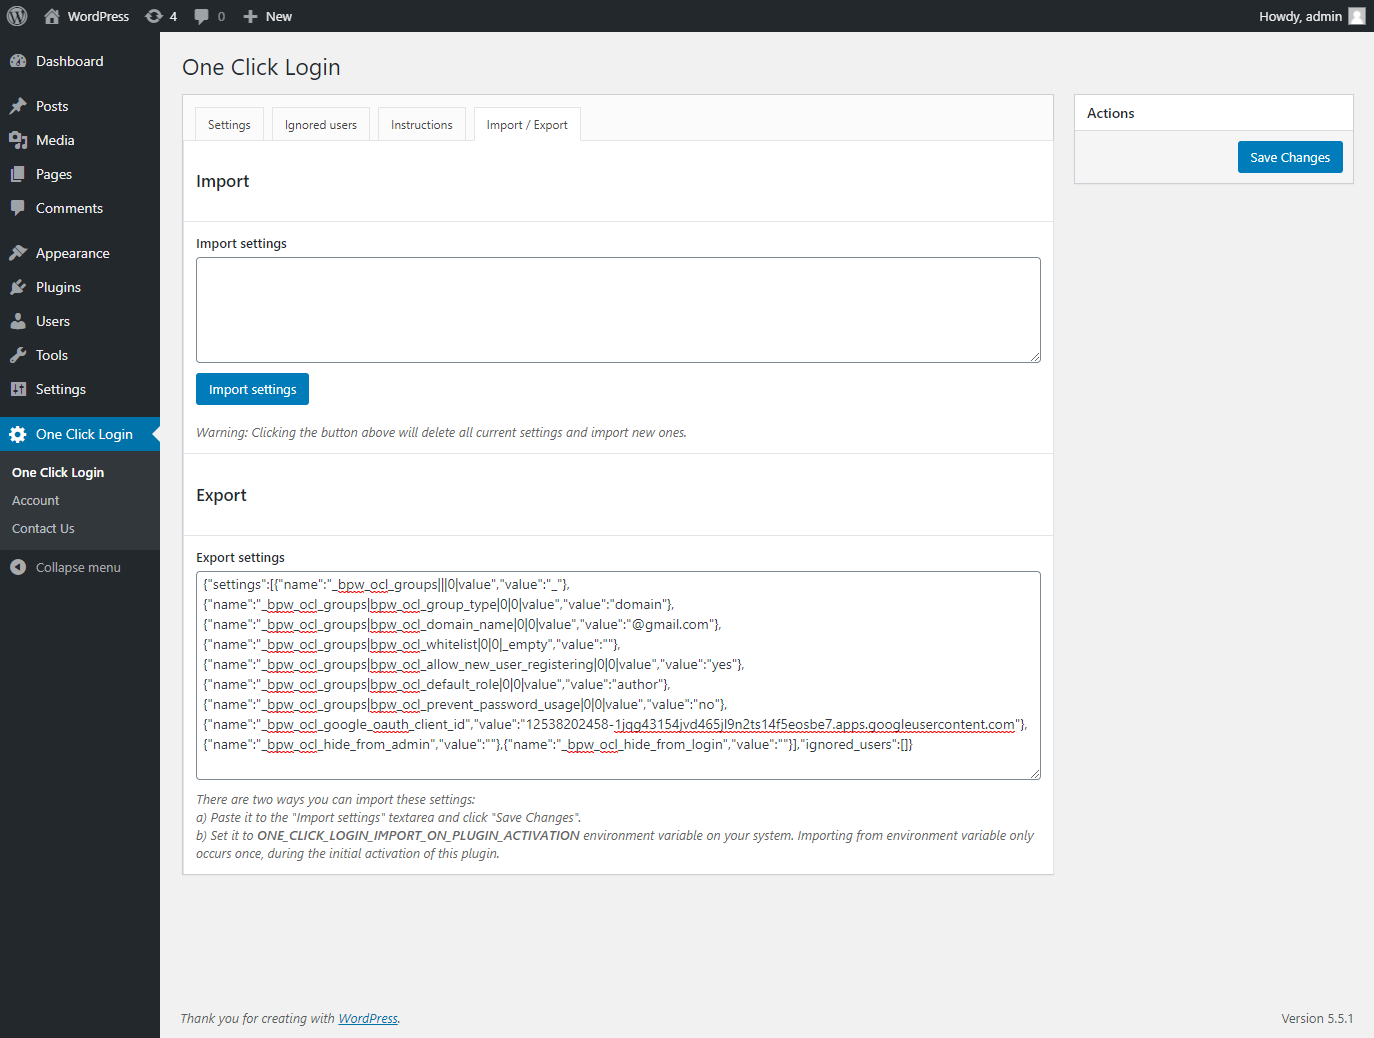Click the ONE_CLICK_LOGIN_IMPORT_ON_PLUGIN_ACTIVATION variable text
Viewport: 1374px width, 1038px height.
(x=418, y=835)
